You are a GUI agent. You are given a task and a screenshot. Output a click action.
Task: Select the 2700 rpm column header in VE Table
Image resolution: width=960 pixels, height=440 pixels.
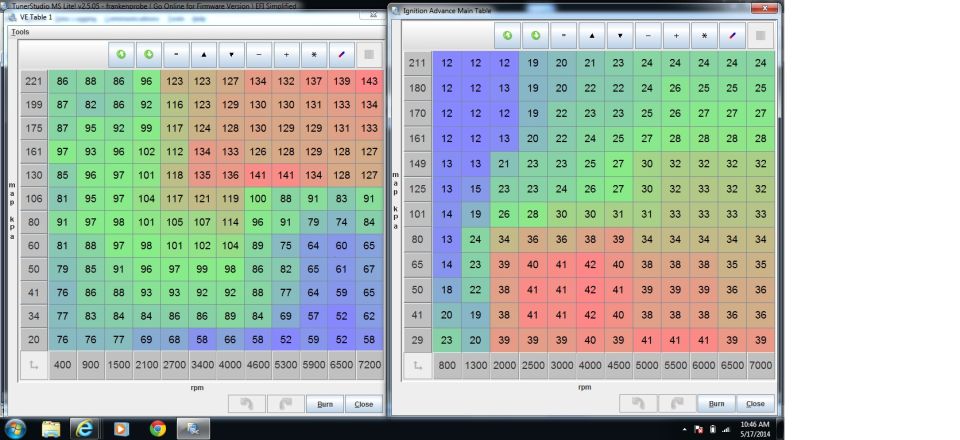(174, 365)
